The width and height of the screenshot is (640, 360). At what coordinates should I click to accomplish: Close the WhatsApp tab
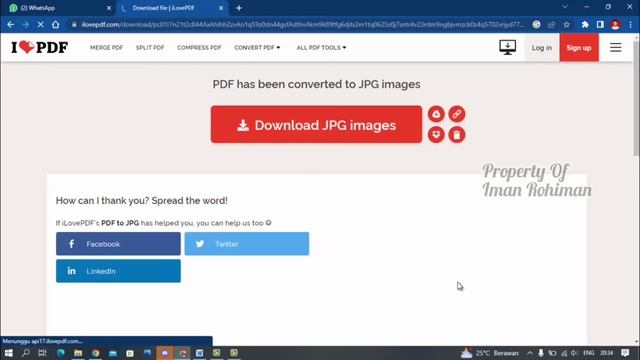click(109, 8)
